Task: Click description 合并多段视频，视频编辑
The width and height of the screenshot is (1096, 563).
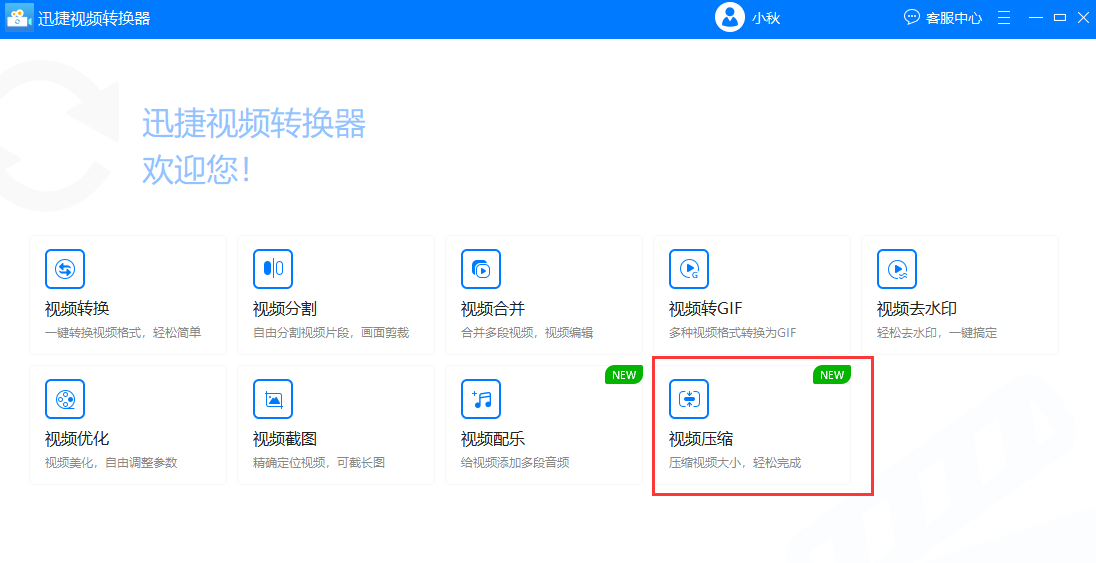Action: pos(527,333)
